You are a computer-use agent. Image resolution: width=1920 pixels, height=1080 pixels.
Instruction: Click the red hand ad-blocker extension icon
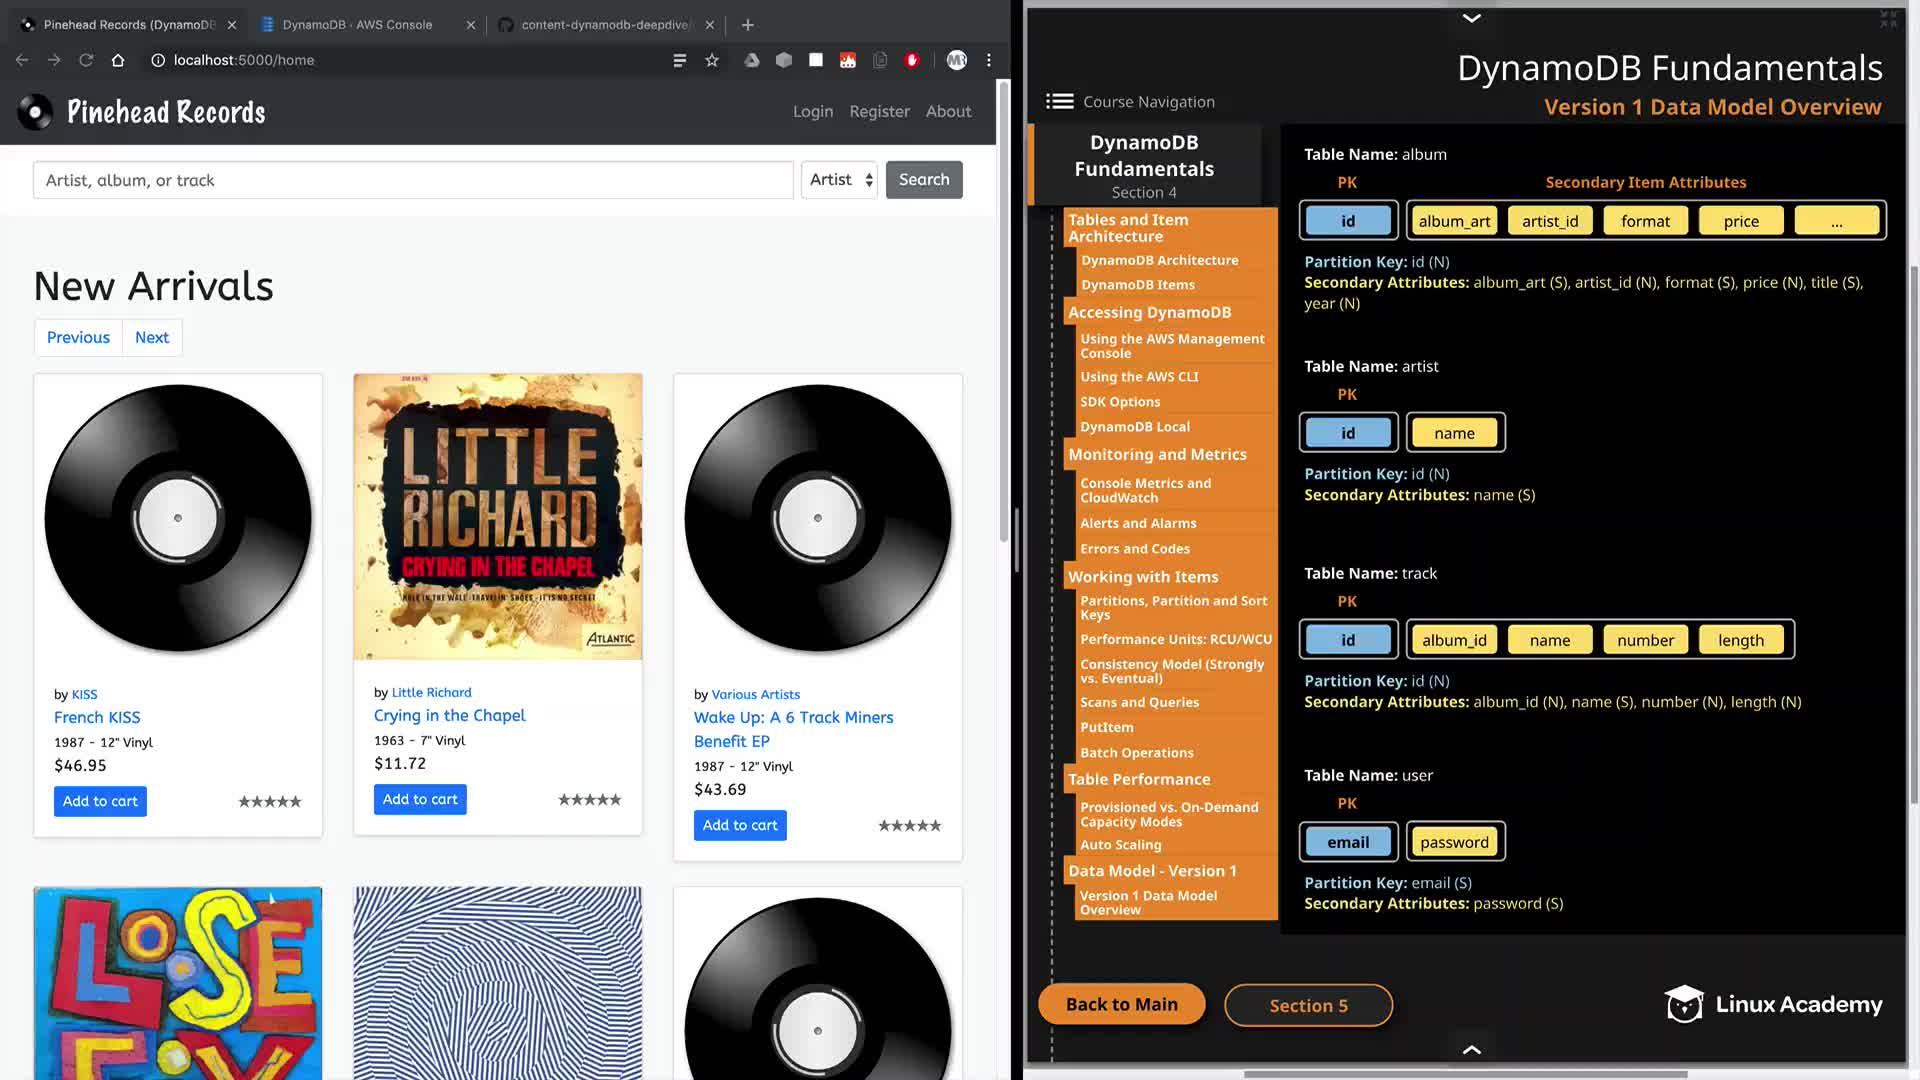click(911, 60)
